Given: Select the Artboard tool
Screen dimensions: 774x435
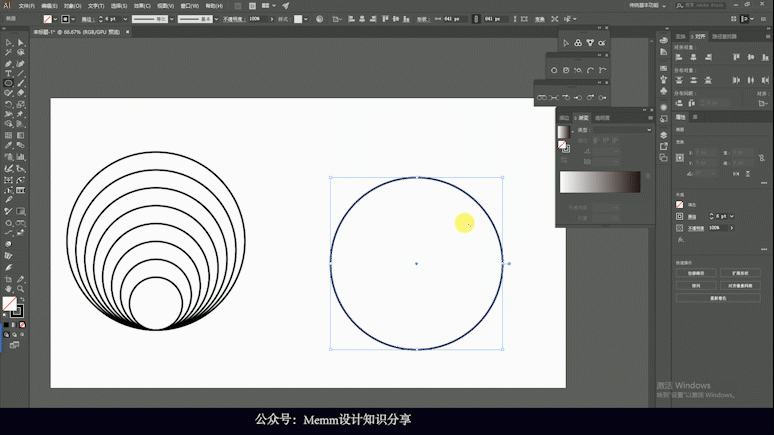Looking at the screenshot, I should click(8, 279).
